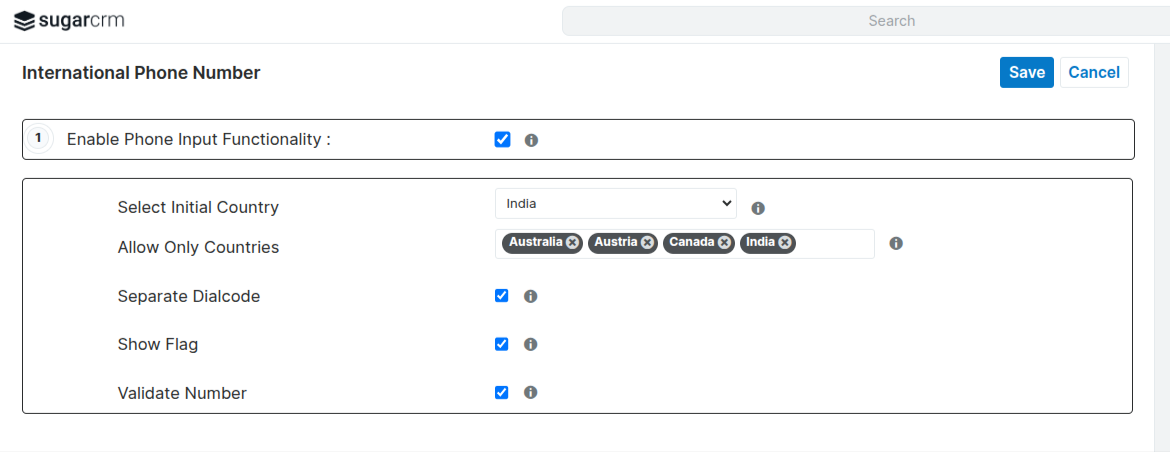Click info icon beside Enable Phone Input checkbox
The height and width of the screenshot is (452, 1170).
click(x=531, y=140)
